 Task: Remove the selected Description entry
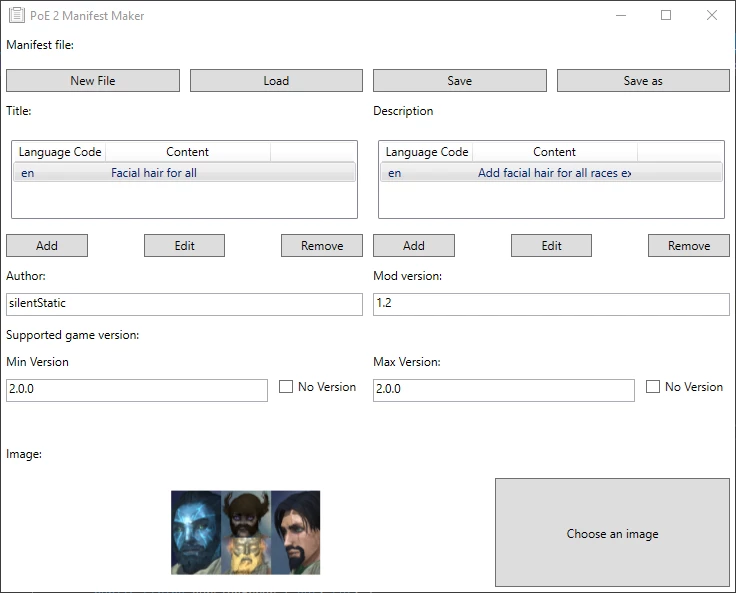(x=689, y=246)
